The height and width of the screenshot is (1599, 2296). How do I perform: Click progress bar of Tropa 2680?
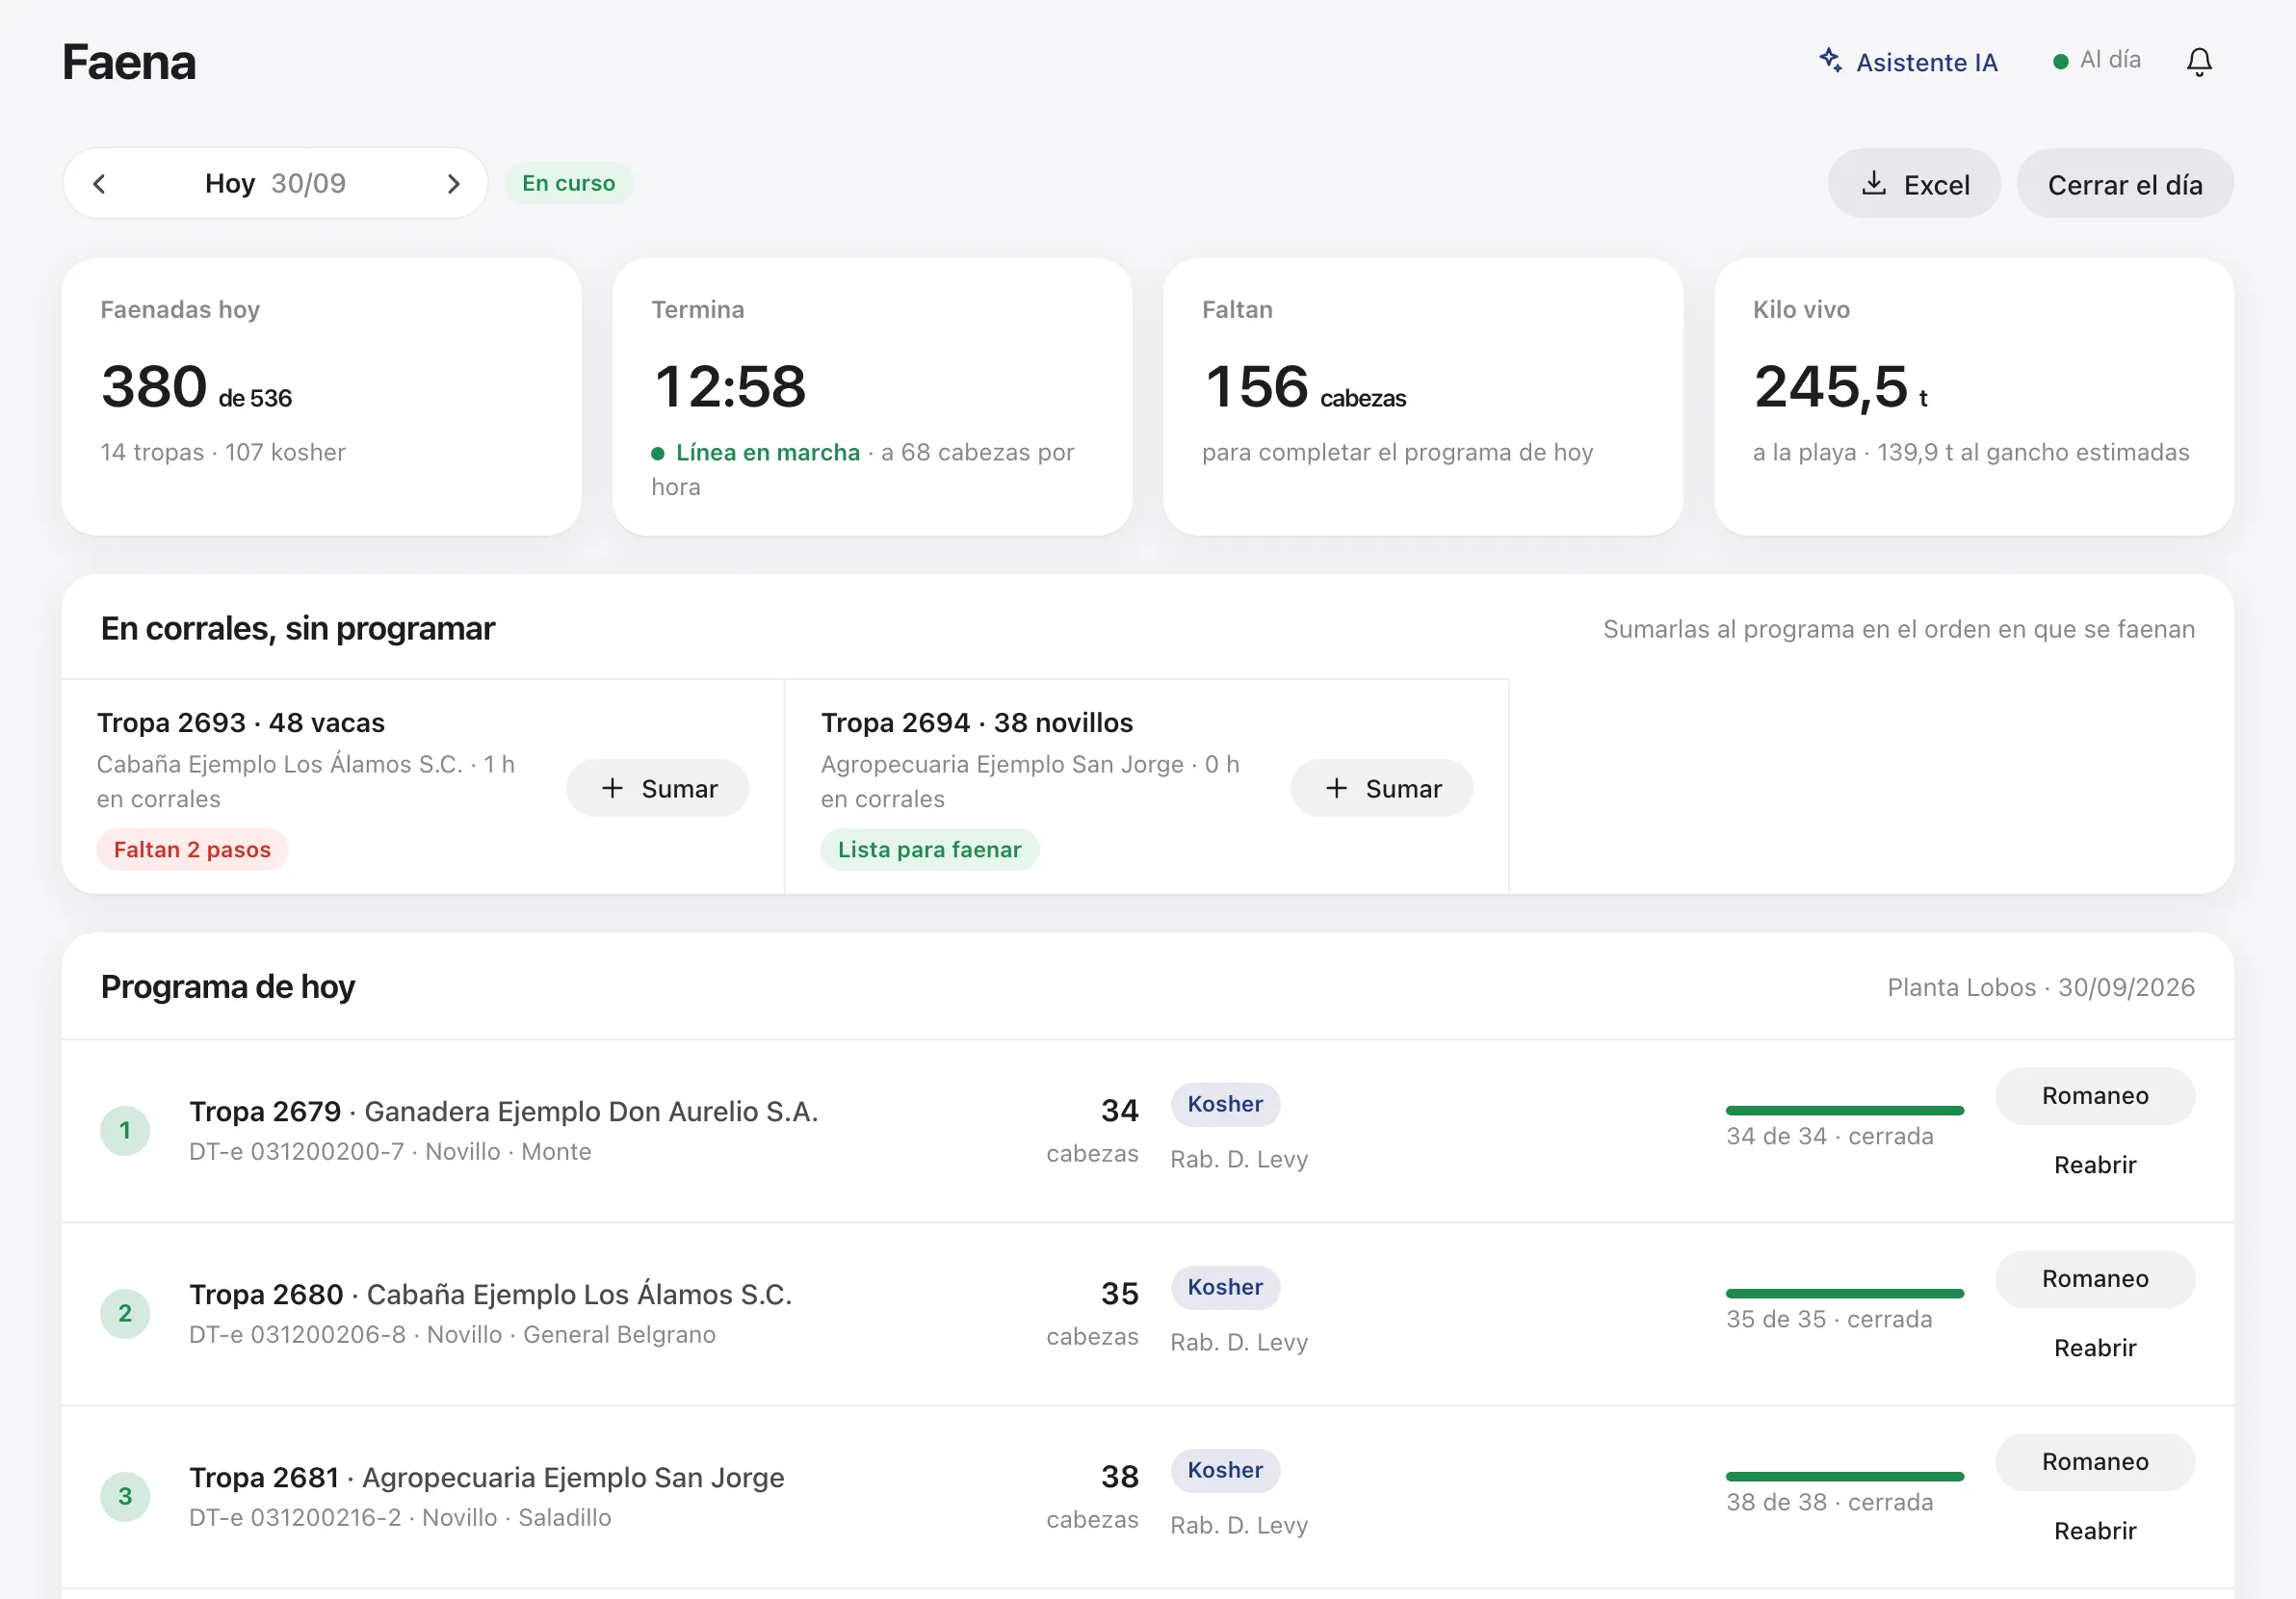1845,1293
